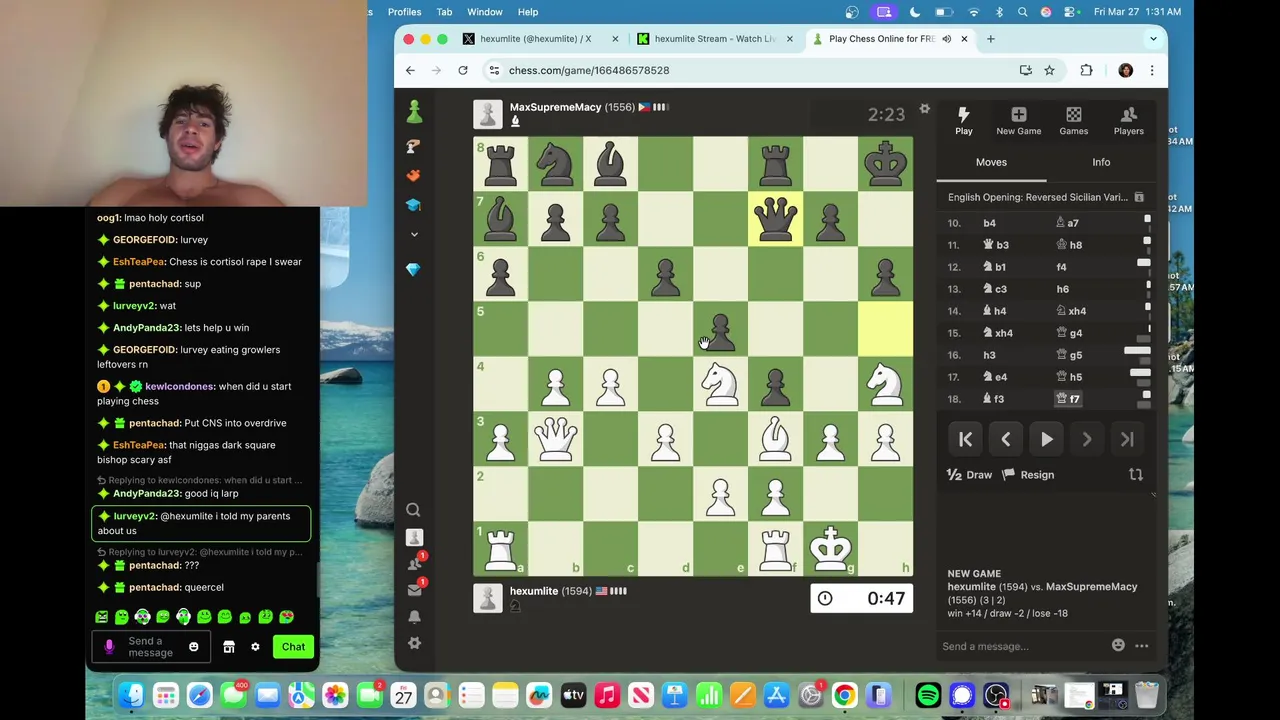The image size is (1280, 720).
Task: Click the black queen on f7
Action: 775,218
